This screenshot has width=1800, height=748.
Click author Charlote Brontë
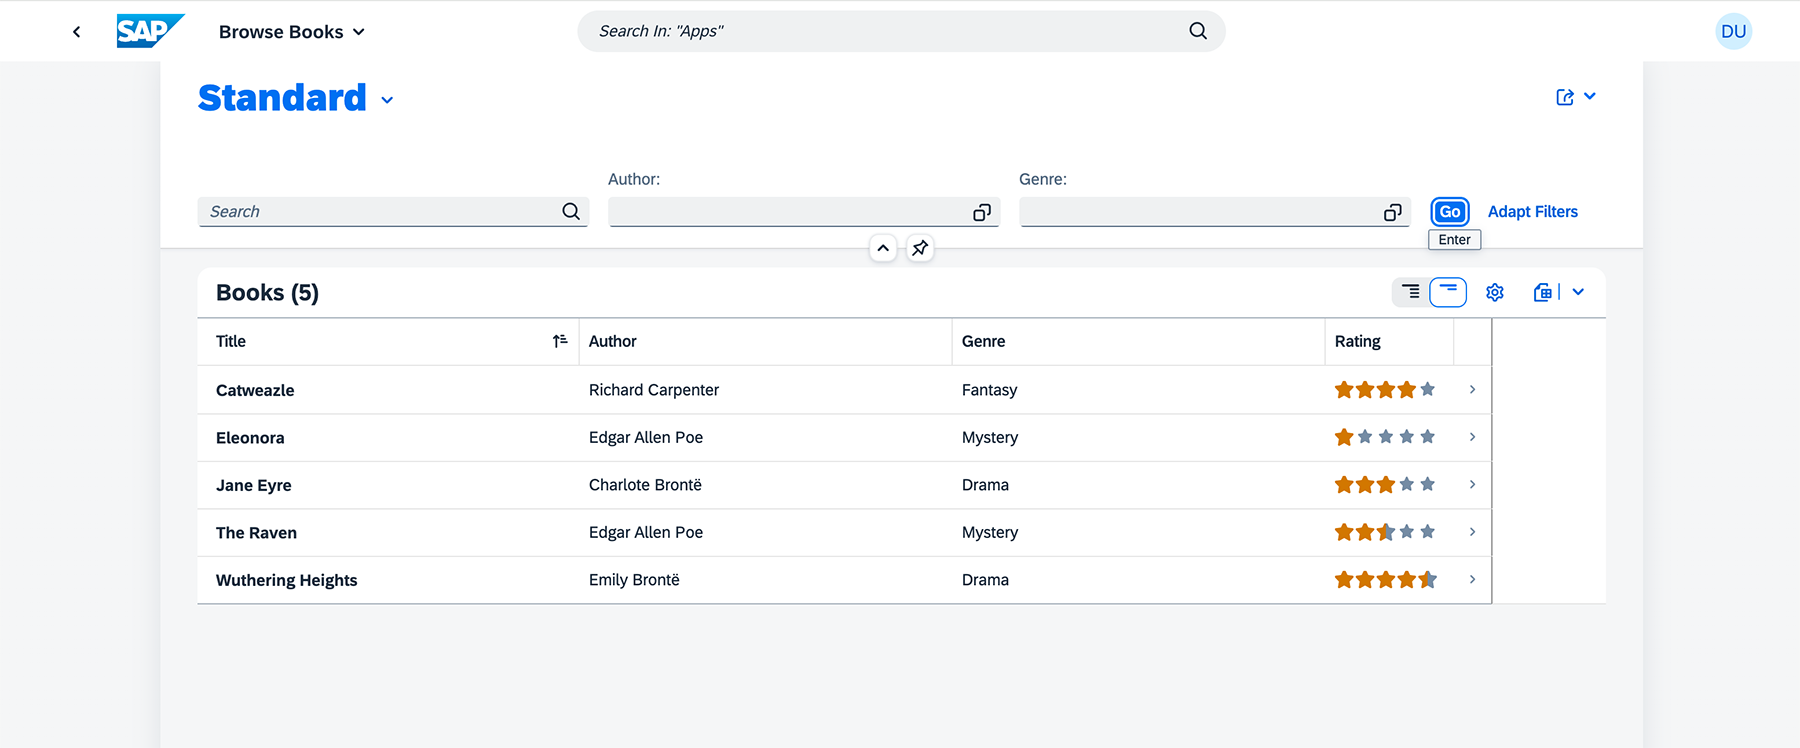pyautogui.click(x=645, y=485)
